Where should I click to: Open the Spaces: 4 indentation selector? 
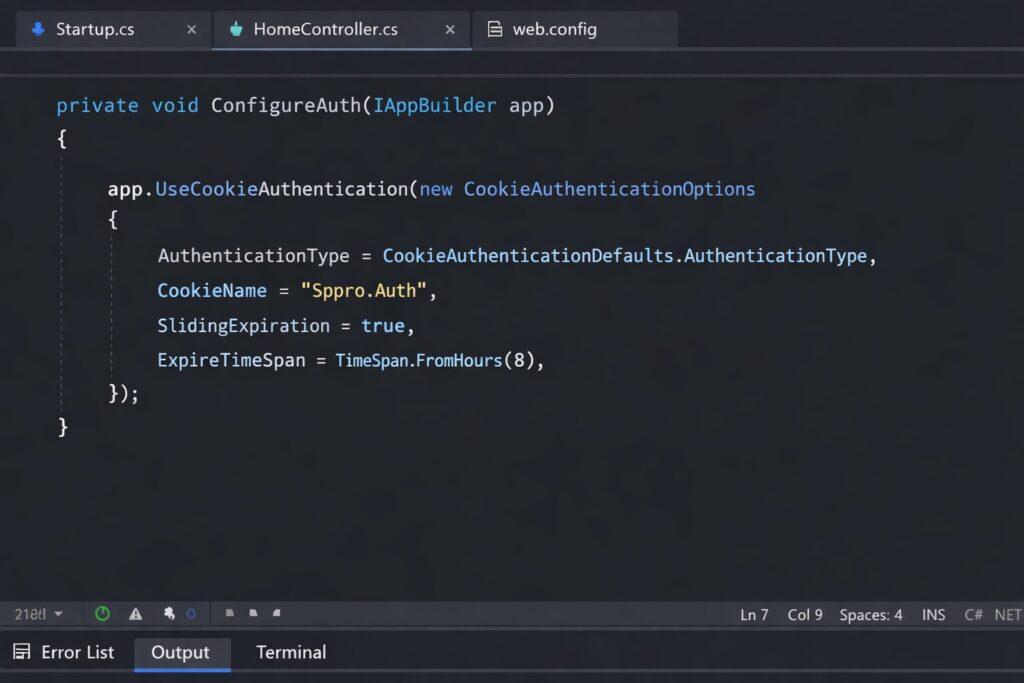coord(870,615)
